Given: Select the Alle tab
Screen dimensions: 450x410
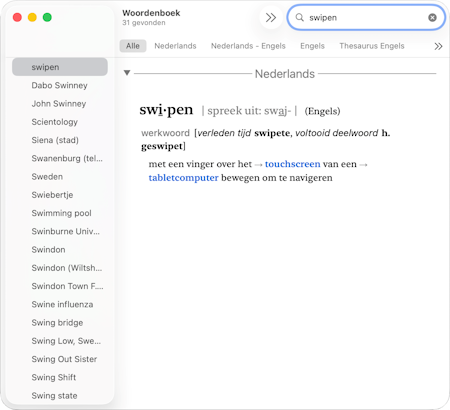Looking at the screenshot, I should pos(133,46).
